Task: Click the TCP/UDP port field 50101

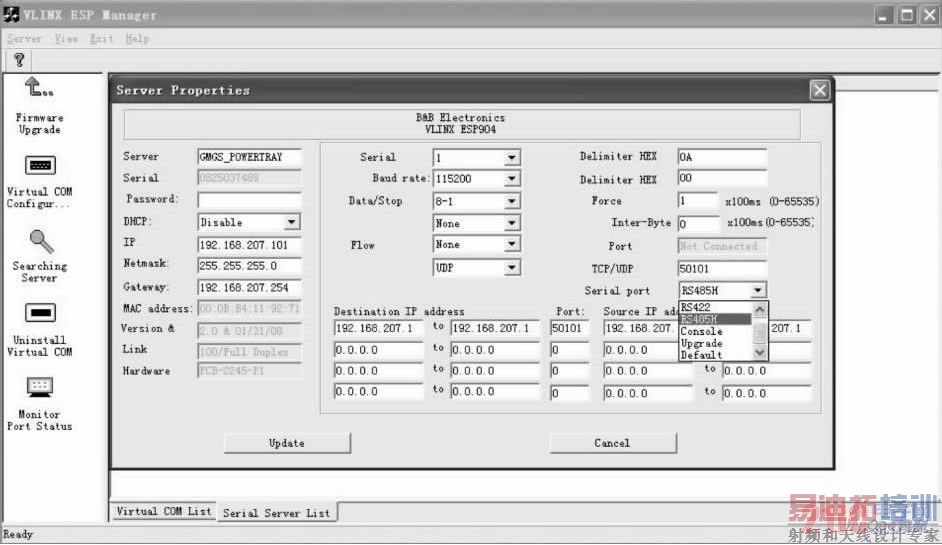Action: [x=722, y=269]
